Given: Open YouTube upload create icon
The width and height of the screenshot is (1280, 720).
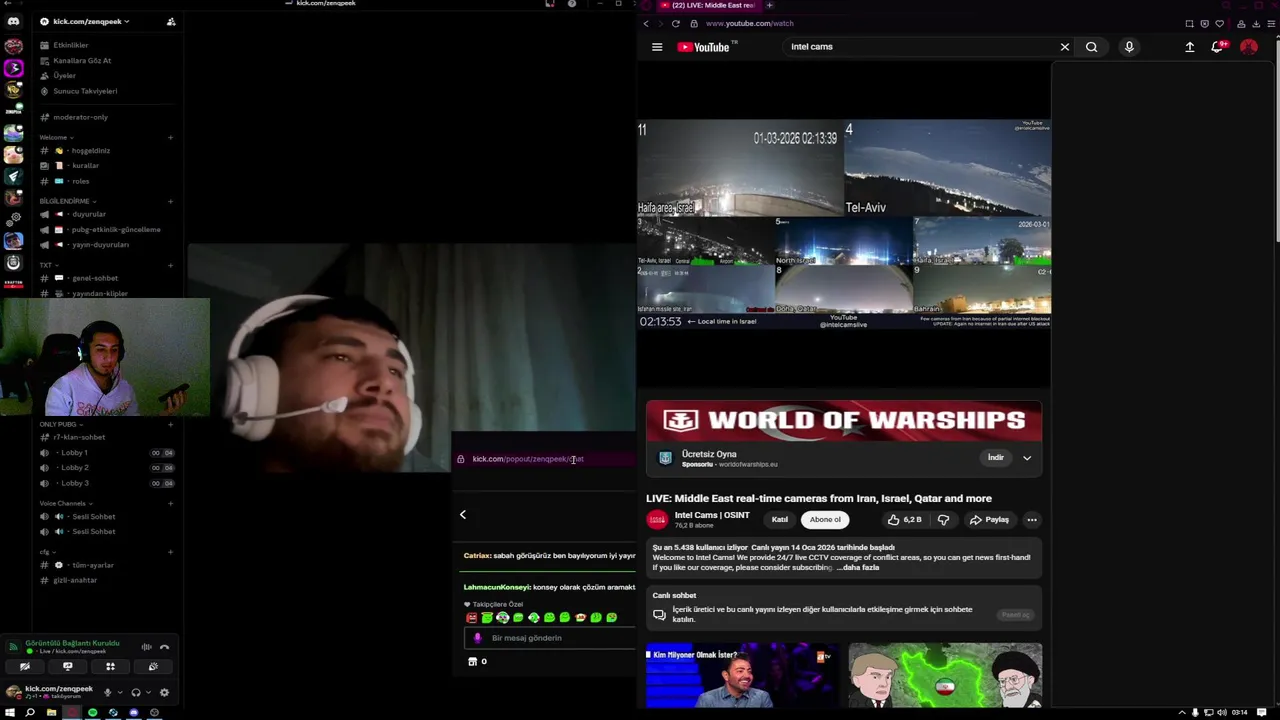Looking at the screenshot, I should click(1190, 47).
